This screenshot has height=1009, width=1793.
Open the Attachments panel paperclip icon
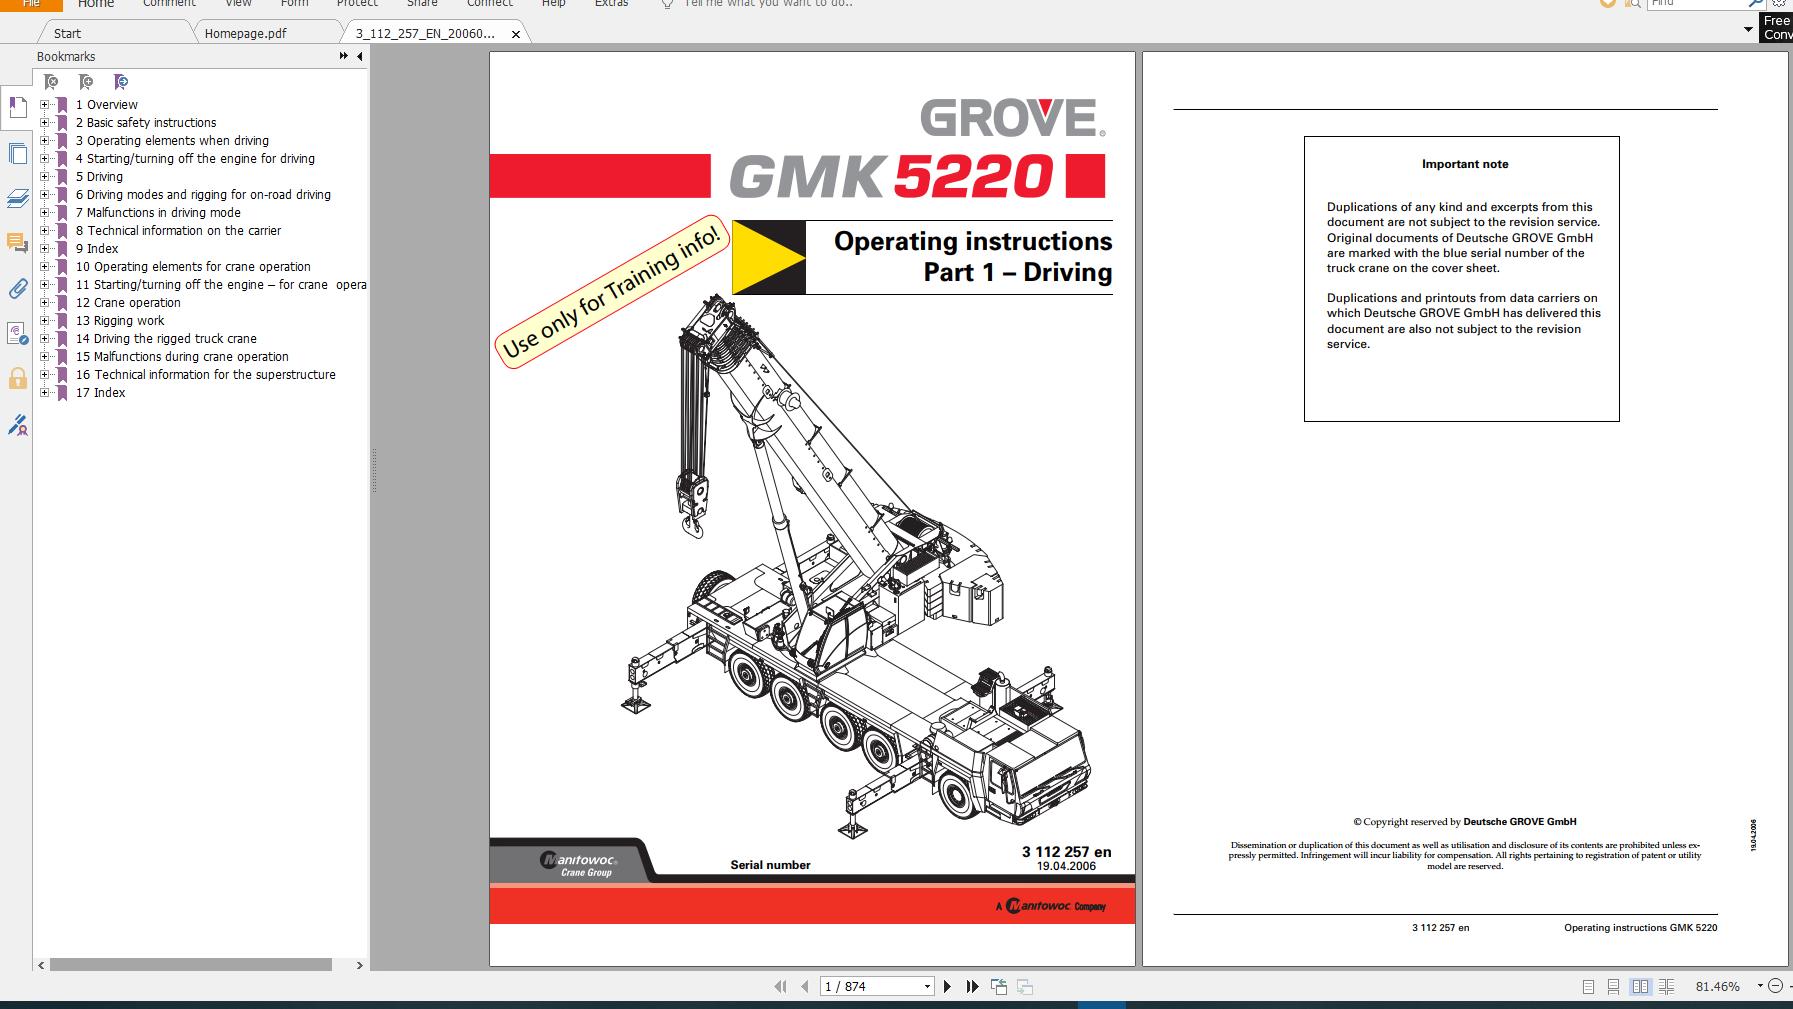[x=16, y=288]
